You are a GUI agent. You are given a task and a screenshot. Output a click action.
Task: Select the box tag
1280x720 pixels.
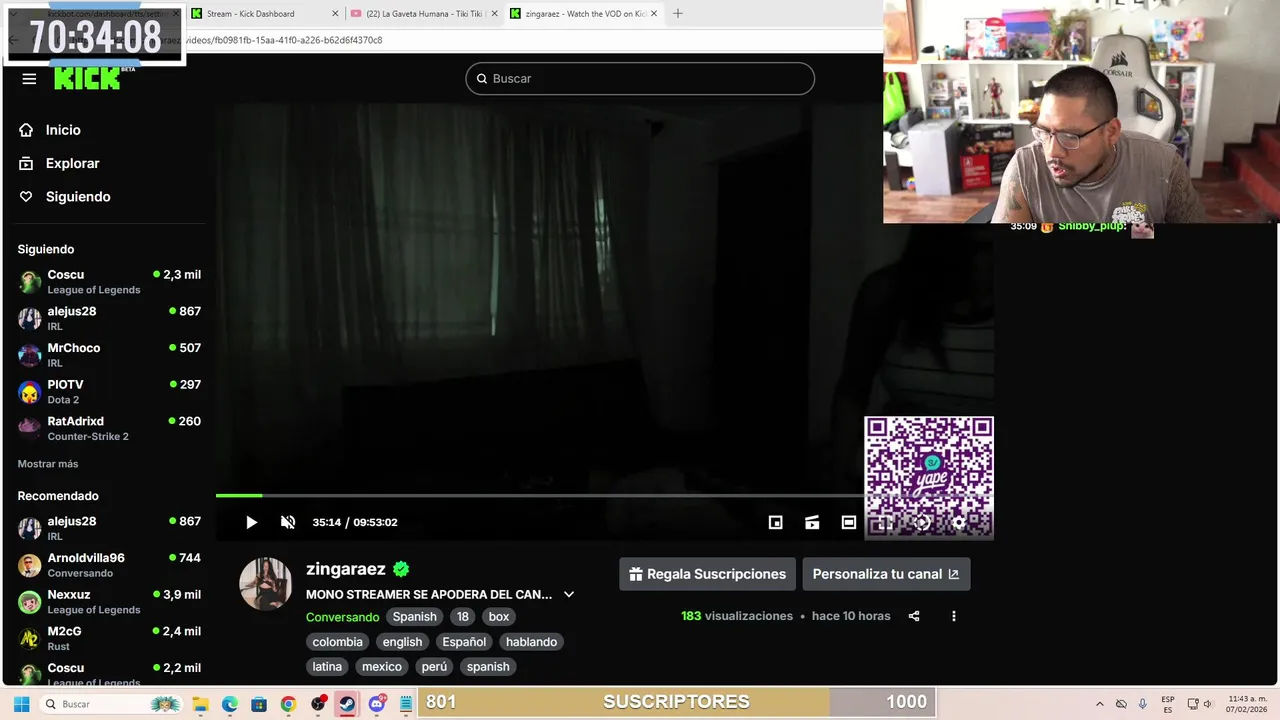point(499,617)
